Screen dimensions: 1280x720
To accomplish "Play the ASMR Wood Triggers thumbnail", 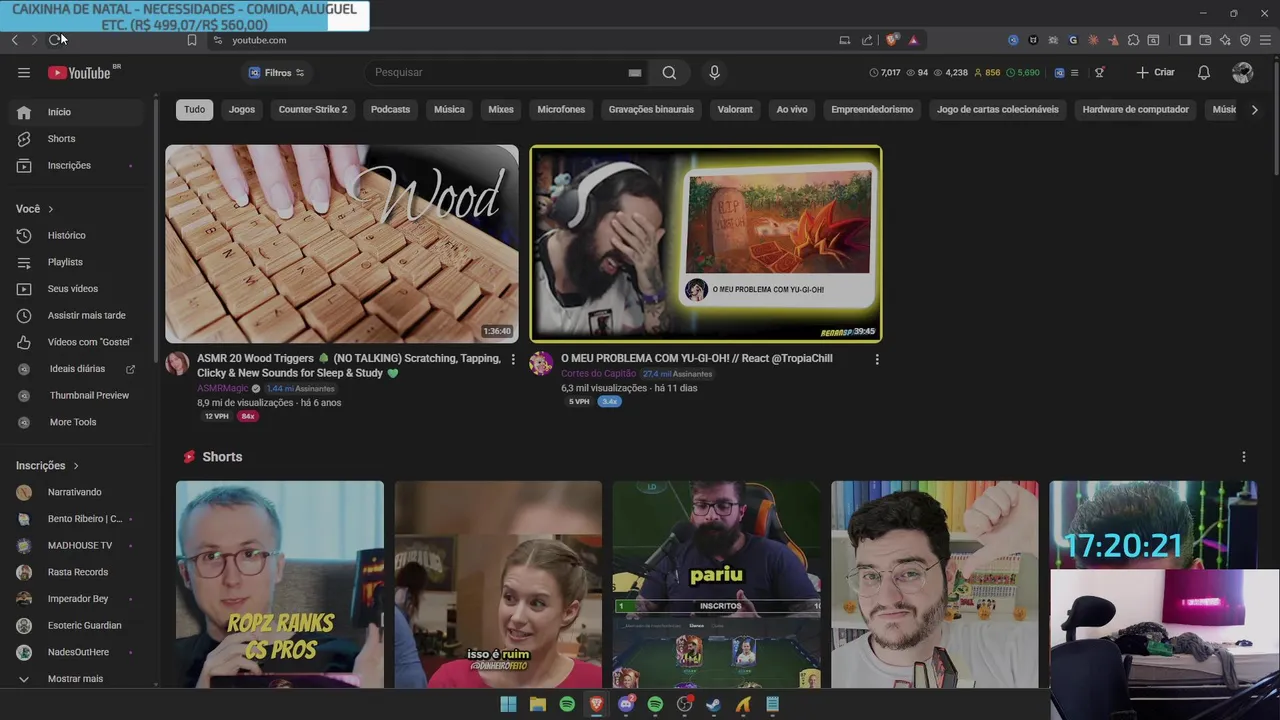I will (342, 244).
